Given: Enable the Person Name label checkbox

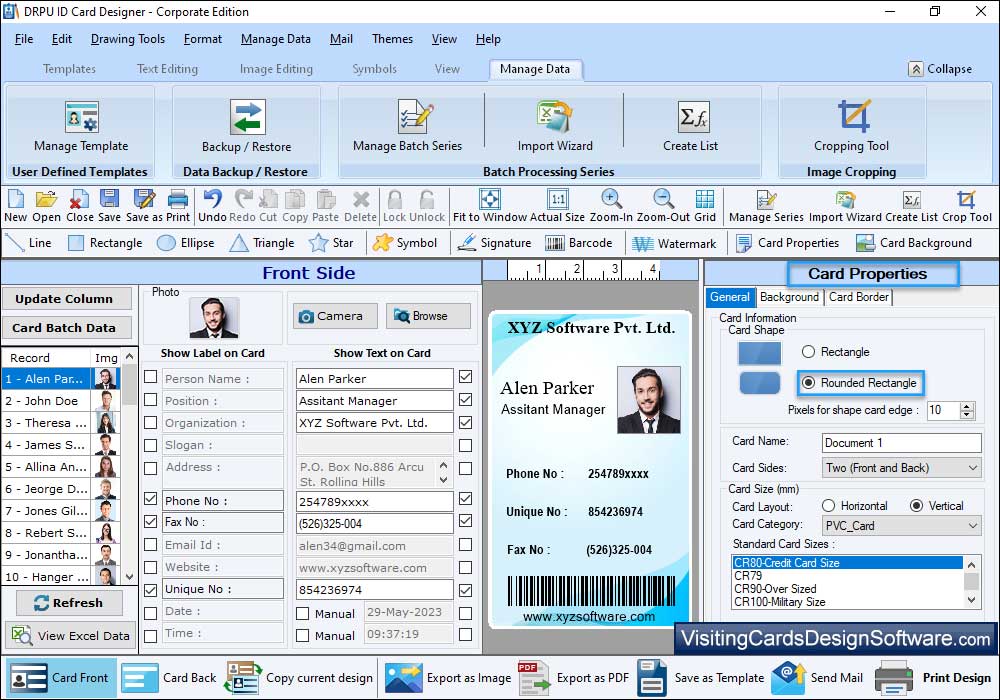Looking at the screenshot, I should [151, 377].
